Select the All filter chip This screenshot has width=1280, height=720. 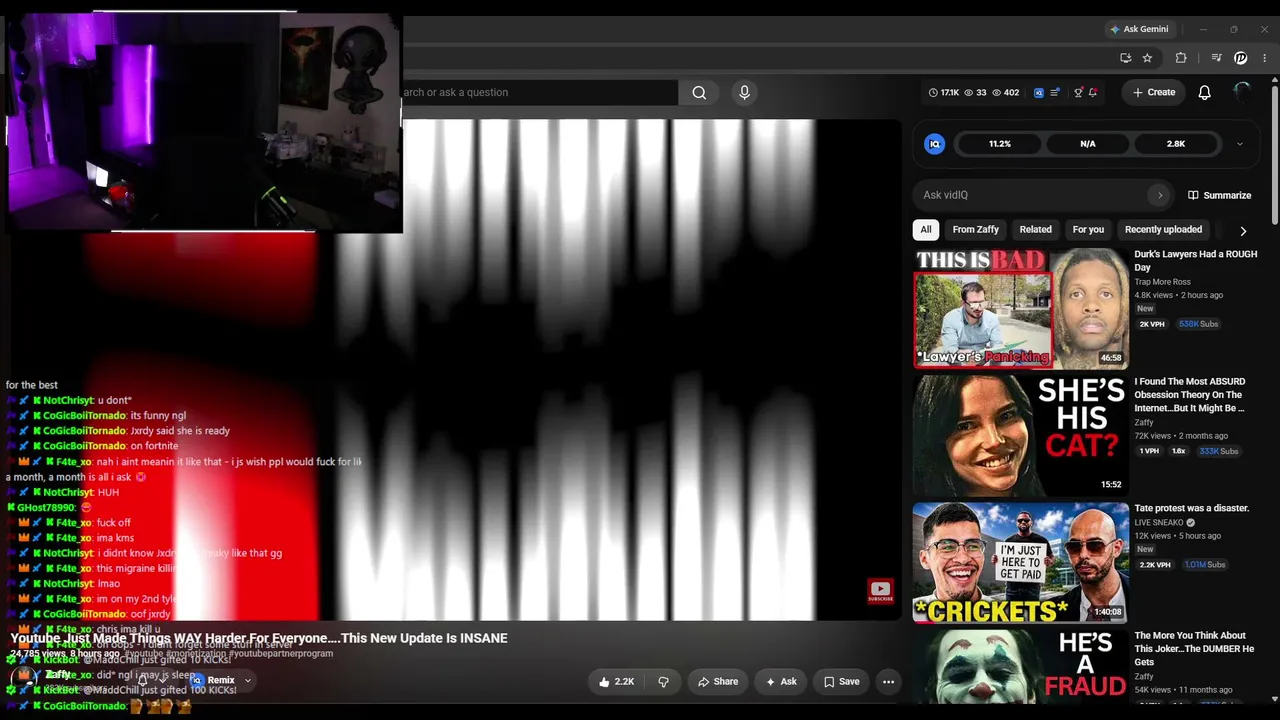[x=926, y=230]
